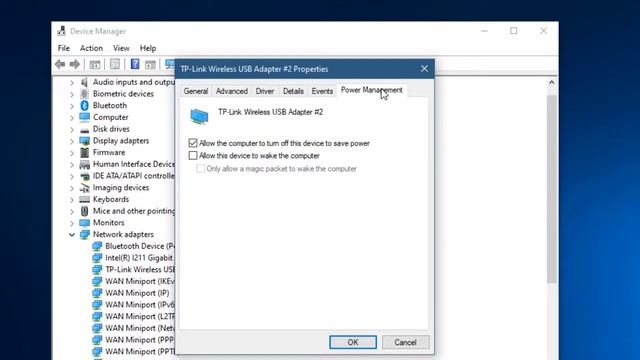Switch to the General tab
The height and width of the screenshot is (360, 640).
pyautogui.click(x=196, y=91)
